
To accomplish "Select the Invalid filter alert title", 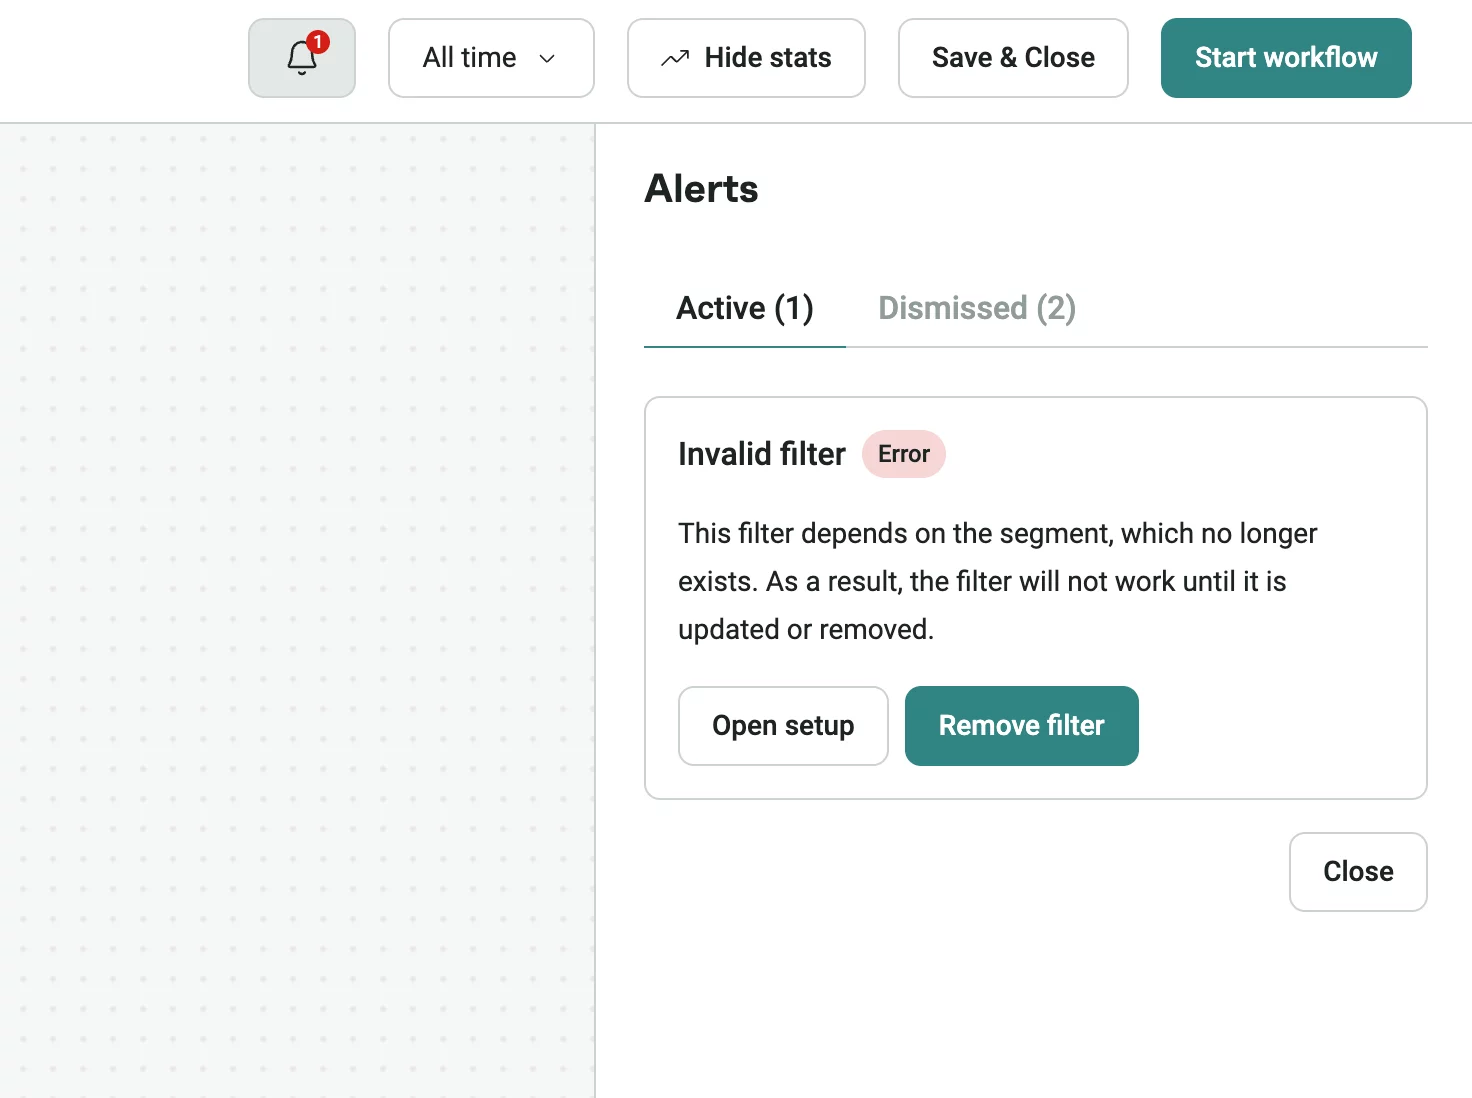I will coord(761,454).
